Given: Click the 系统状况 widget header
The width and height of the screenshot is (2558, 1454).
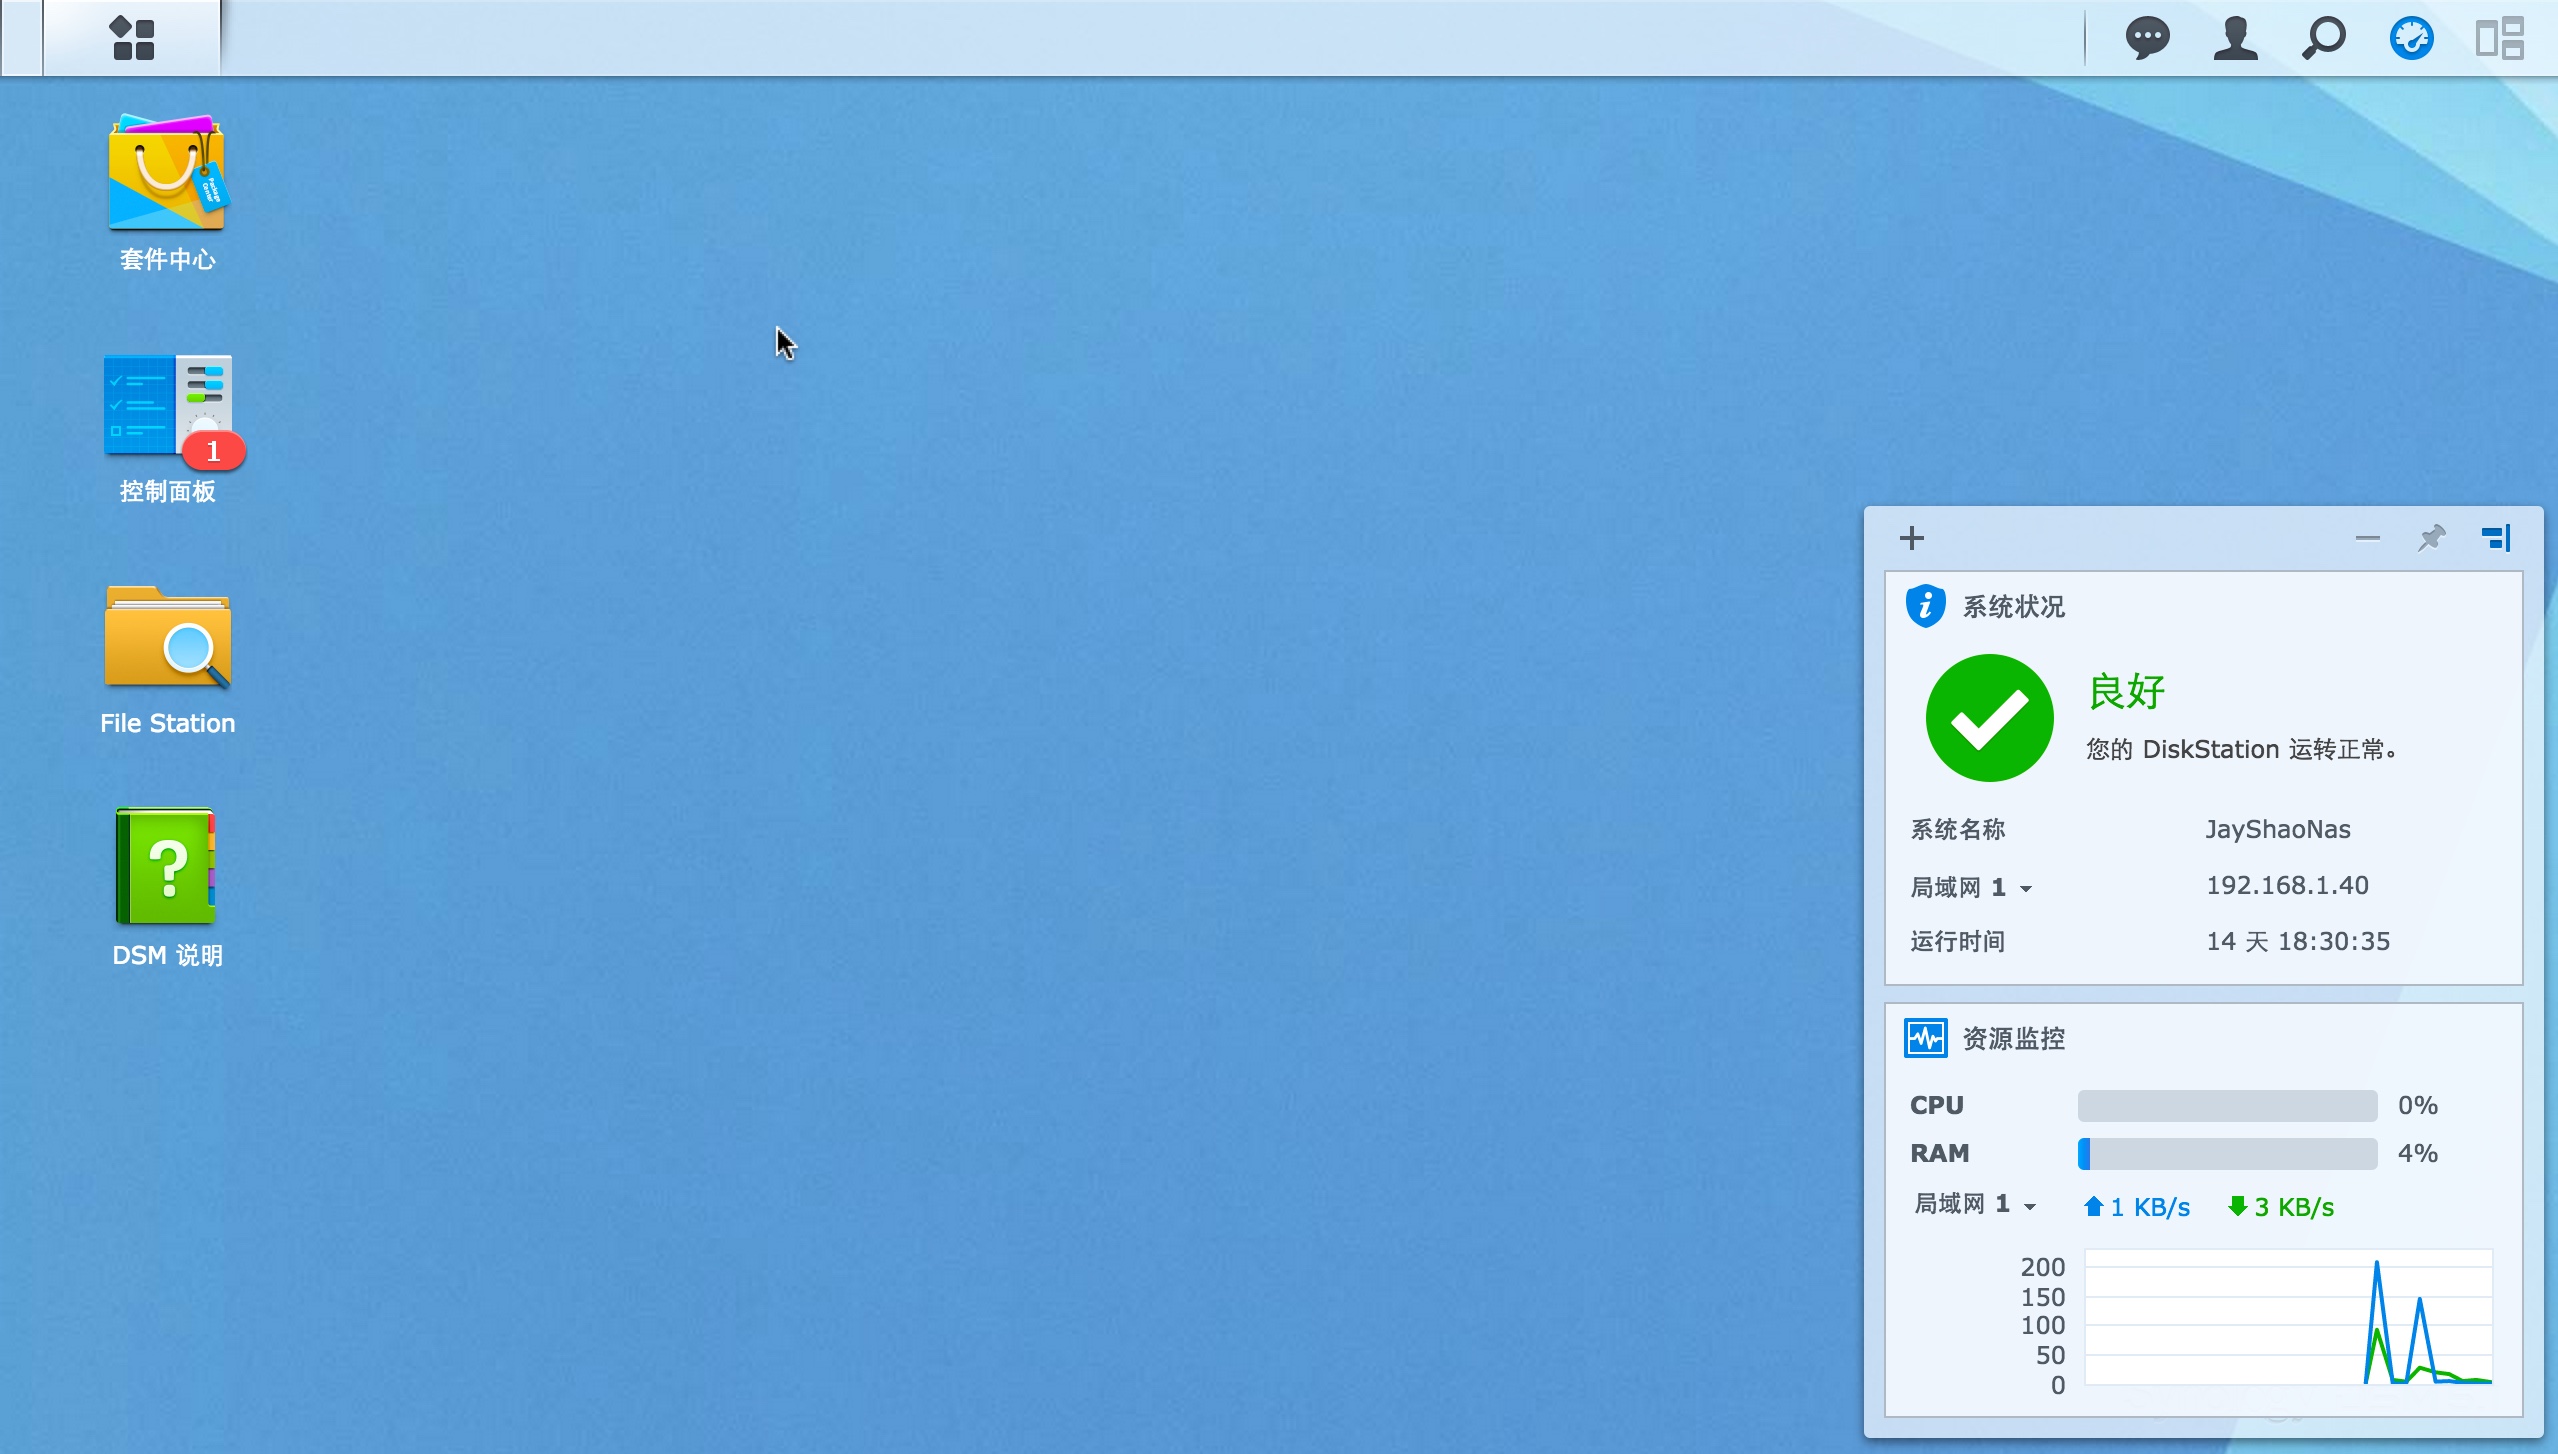Looking at the screenshot, I should point(2013,606).
